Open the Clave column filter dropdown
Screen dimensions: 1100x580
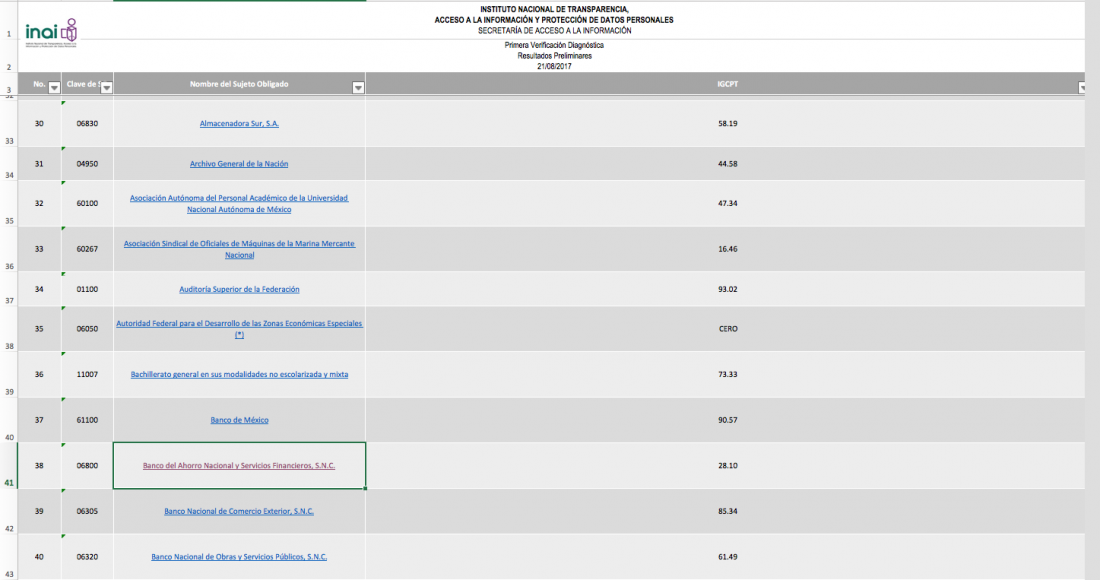[x=107, y=88]
